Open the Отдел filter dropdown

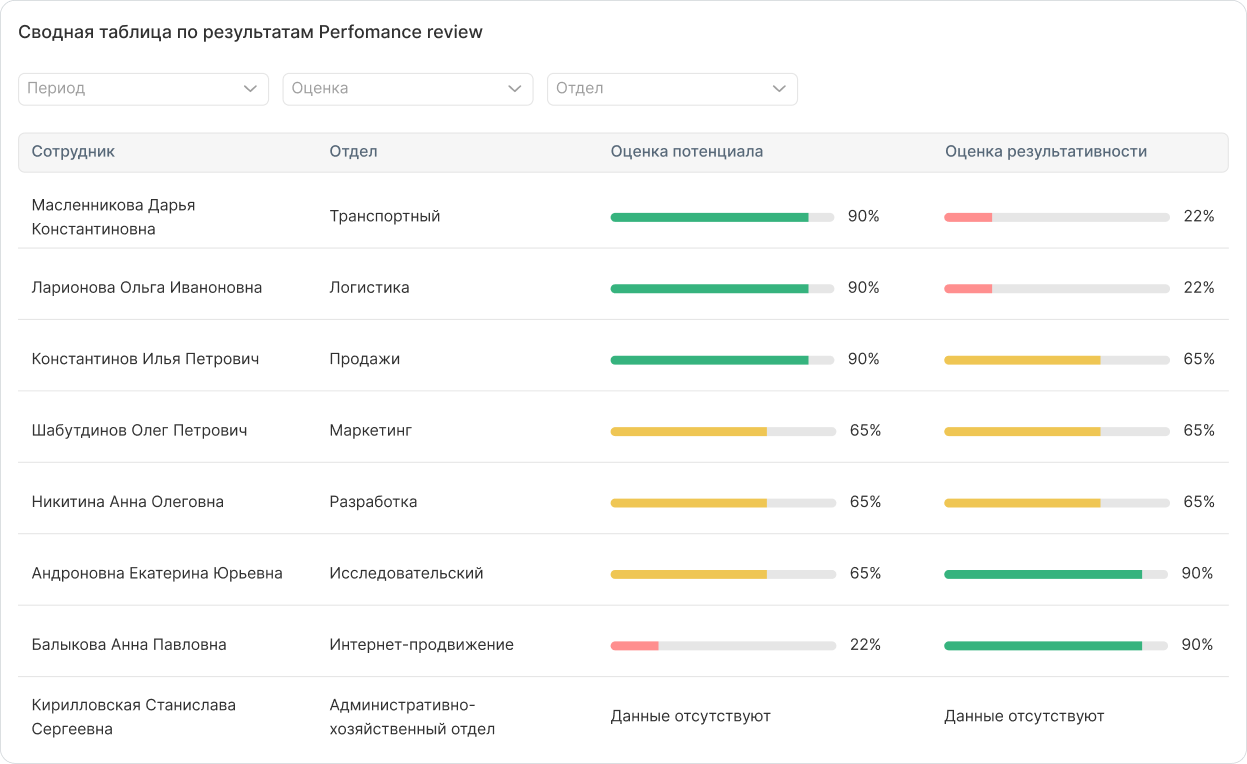click(x=672, y=88)
